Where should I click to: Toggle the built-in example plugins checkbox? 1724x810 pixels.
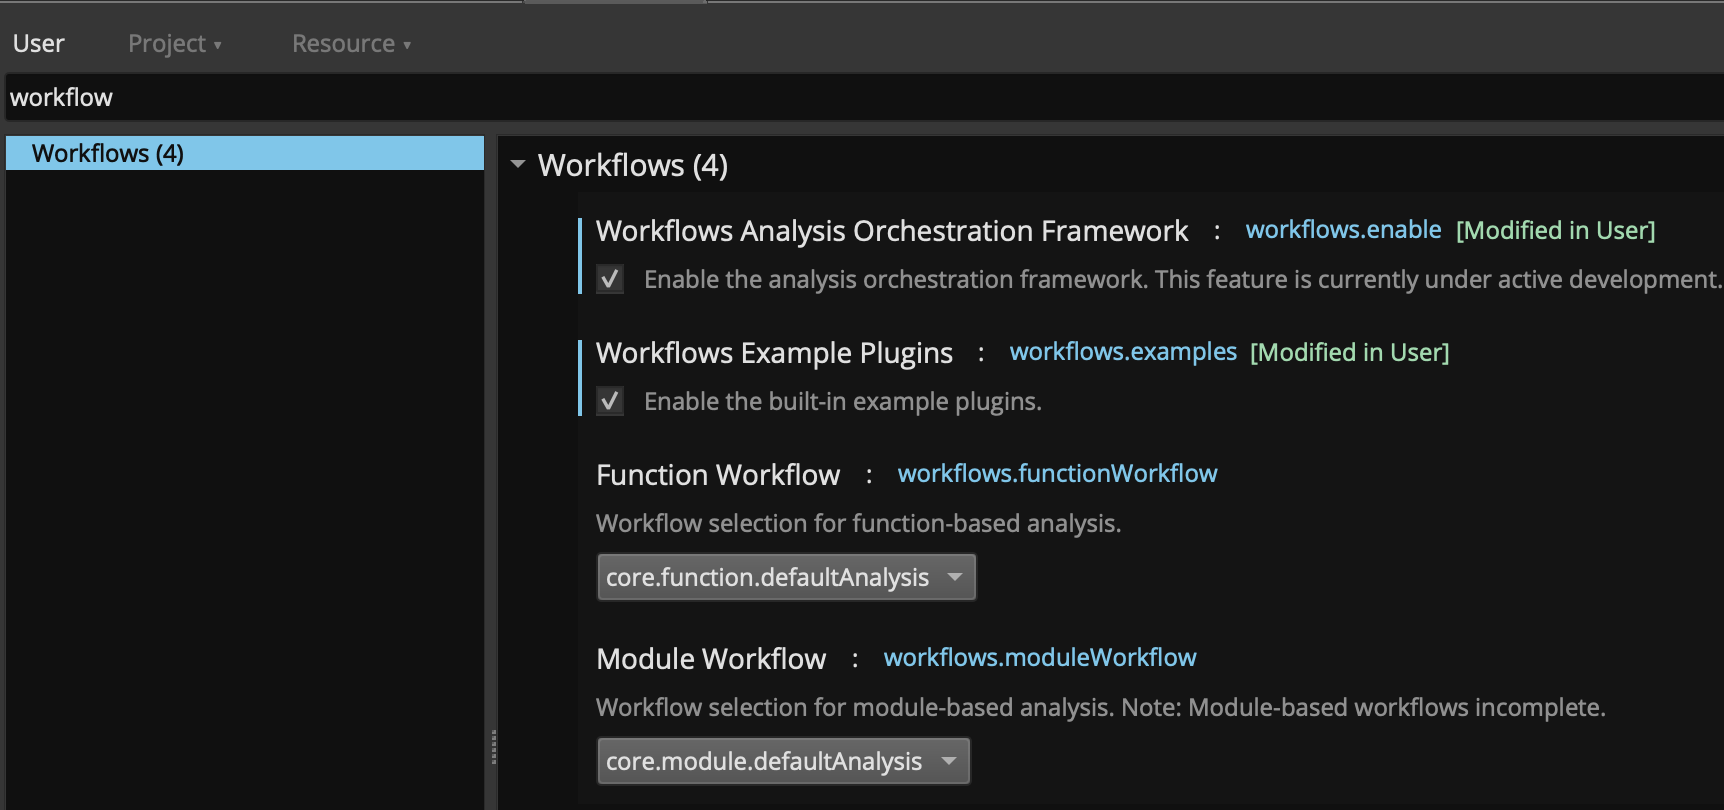pos(610,401)
